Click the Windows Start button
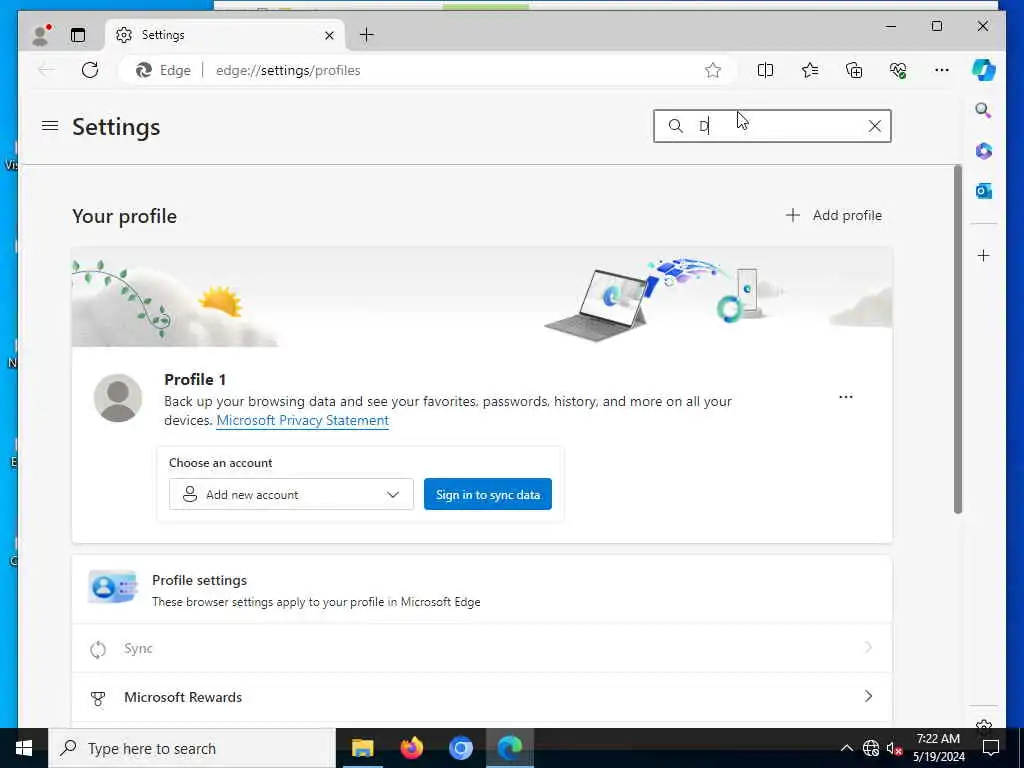The height and width of the screenshot is (768, 1024). pos(24,748)
